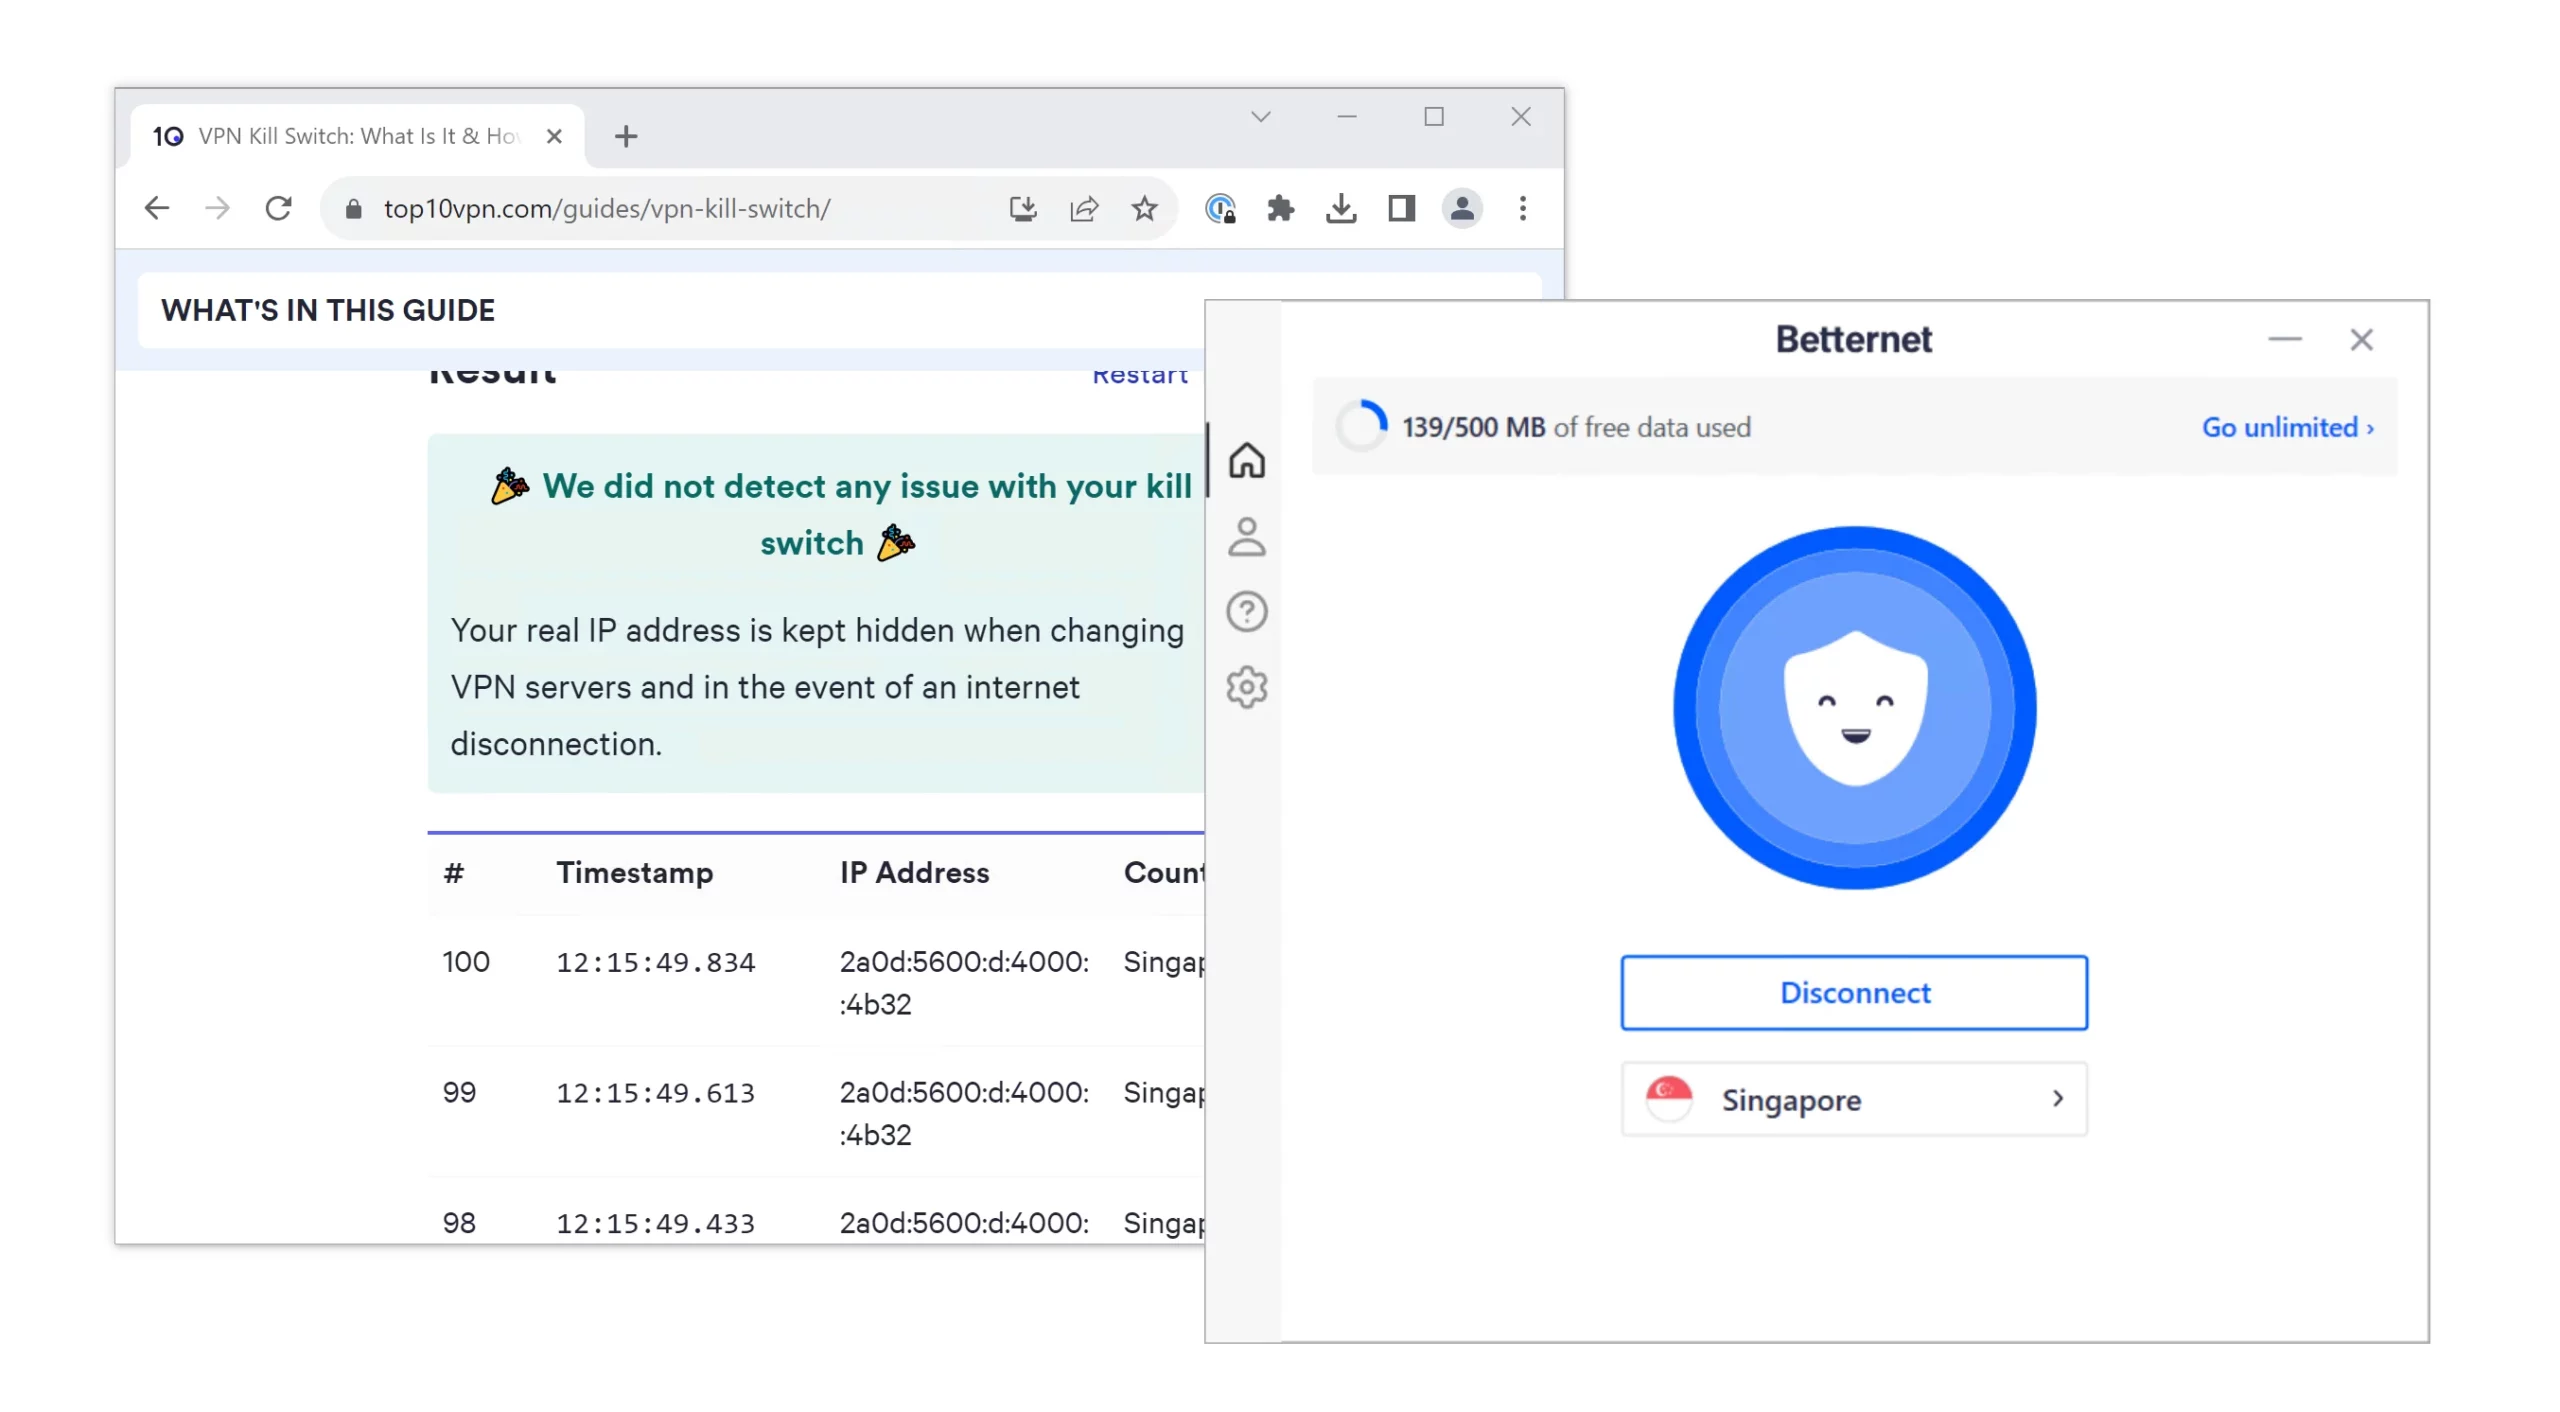
Task: Click the Betternet shield connection button
Action: (1854, 707)
